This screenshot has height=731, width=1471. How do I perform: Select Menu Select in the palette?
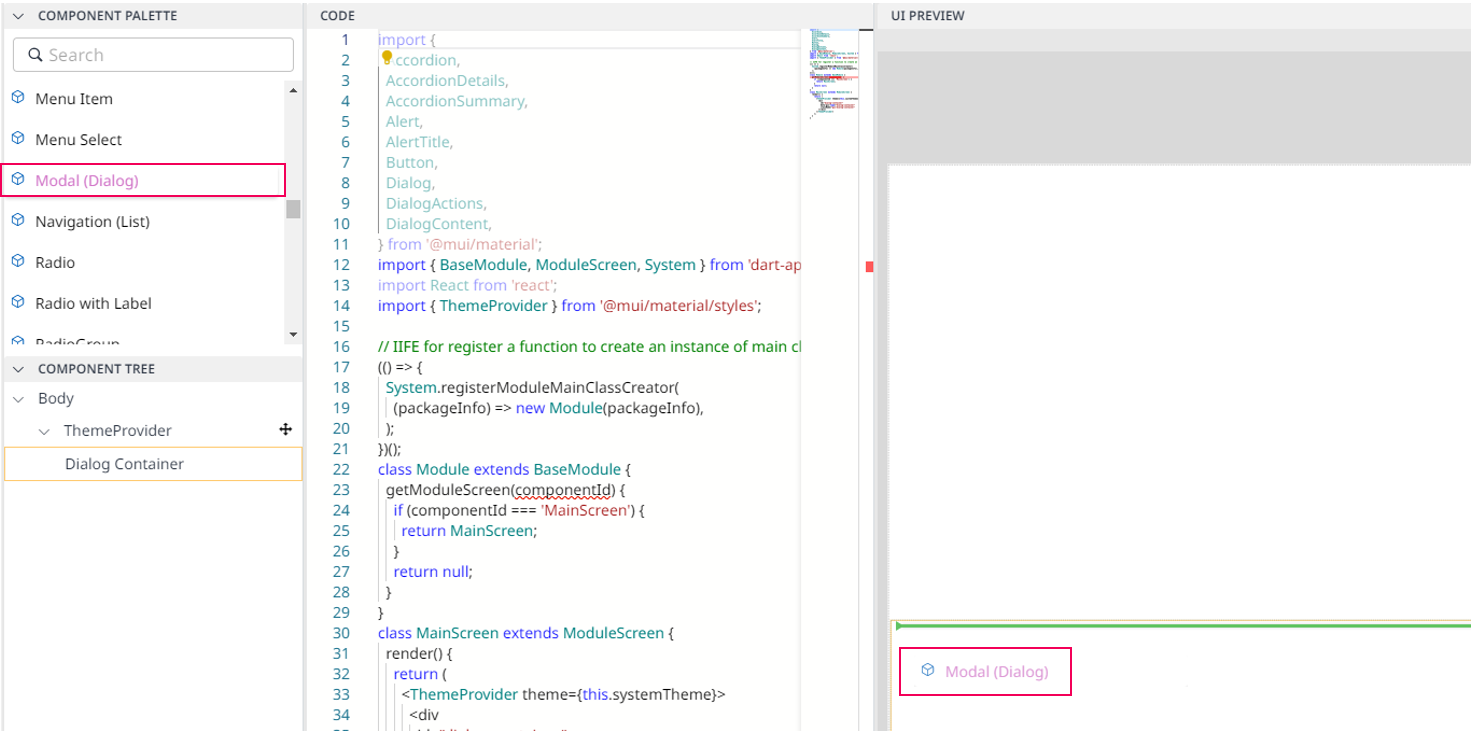pyautogui.click(x=78, y=140)
